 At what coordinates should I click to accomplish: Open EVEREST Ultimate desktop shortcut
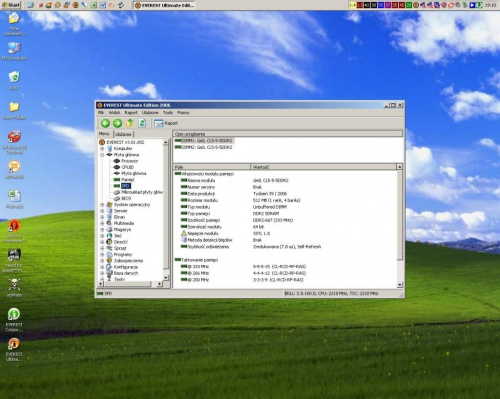pos(14,349)
